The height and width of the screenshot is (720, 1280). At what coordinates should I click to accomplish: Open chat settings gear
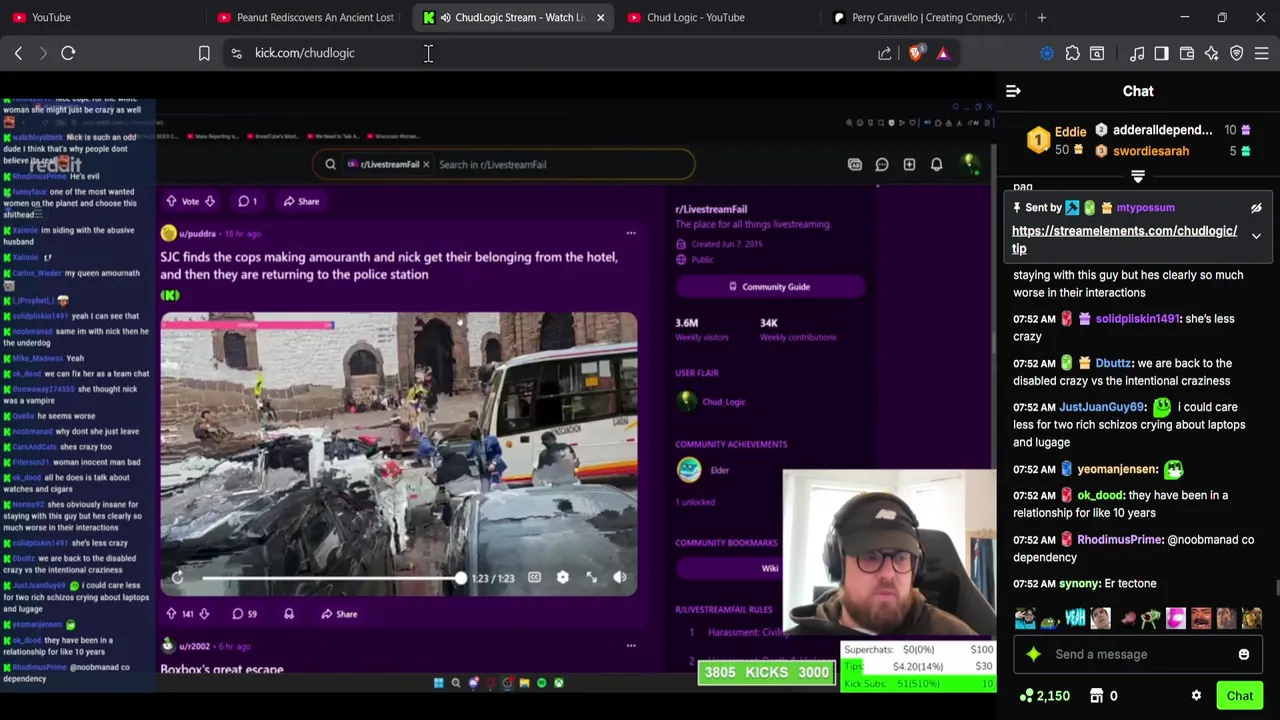[1196, 696]
